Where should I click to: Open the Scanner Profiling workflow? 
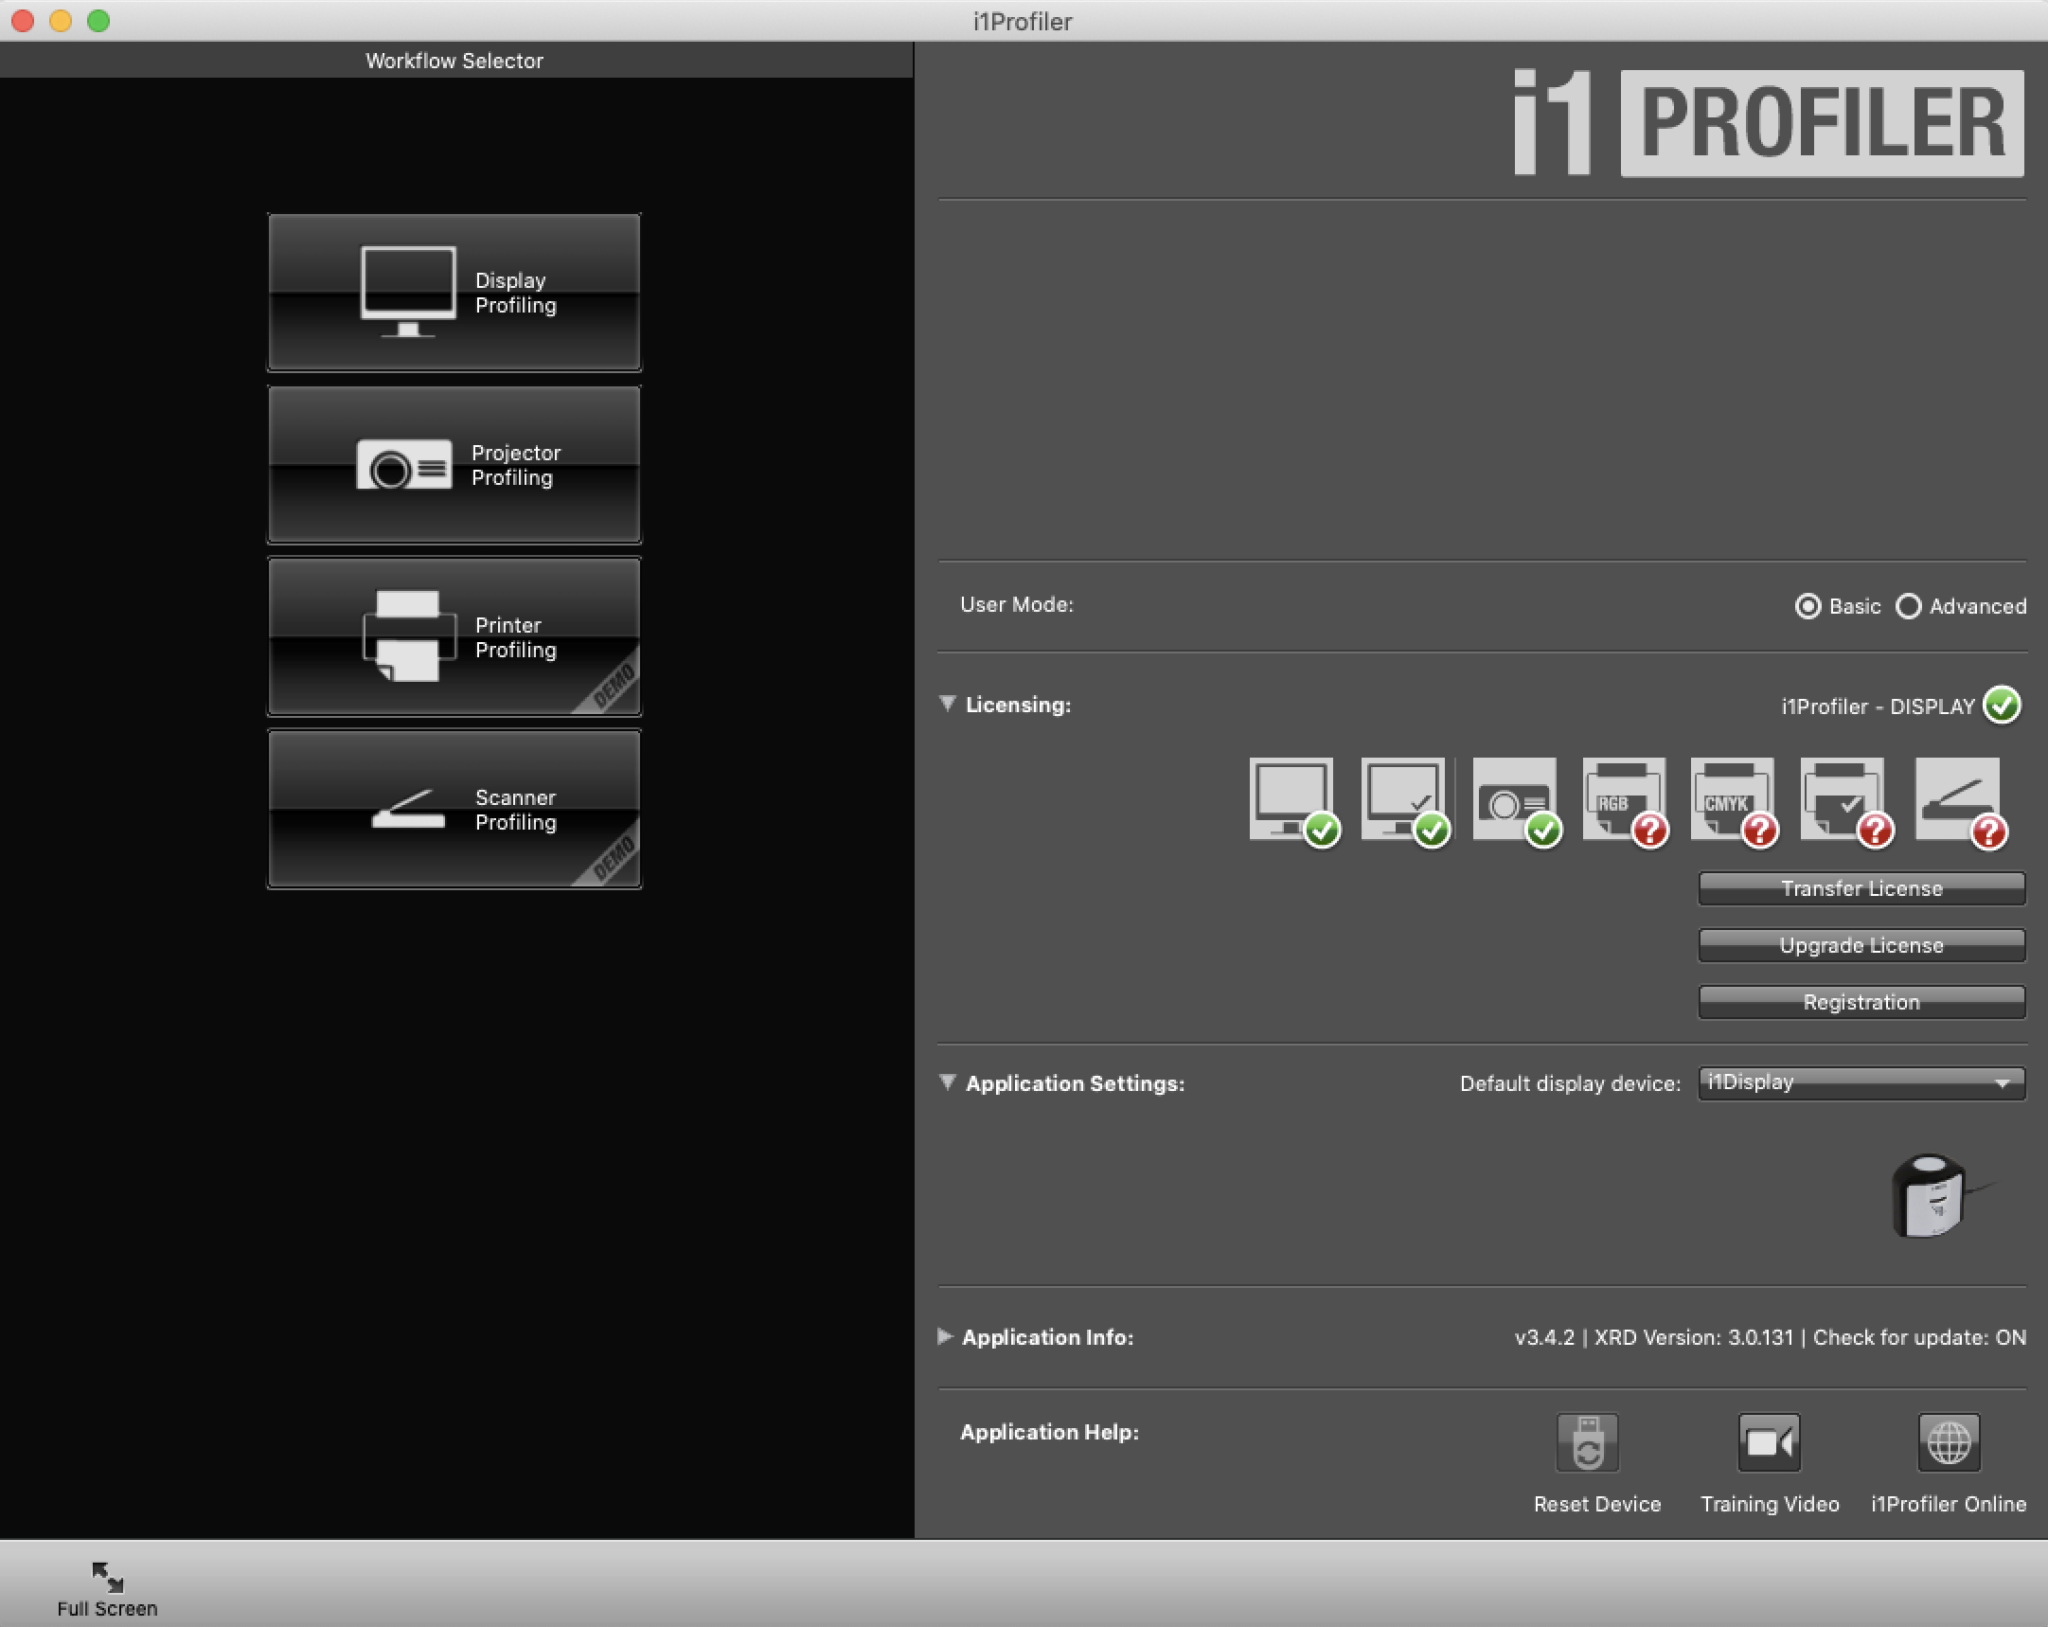[454, 809]
